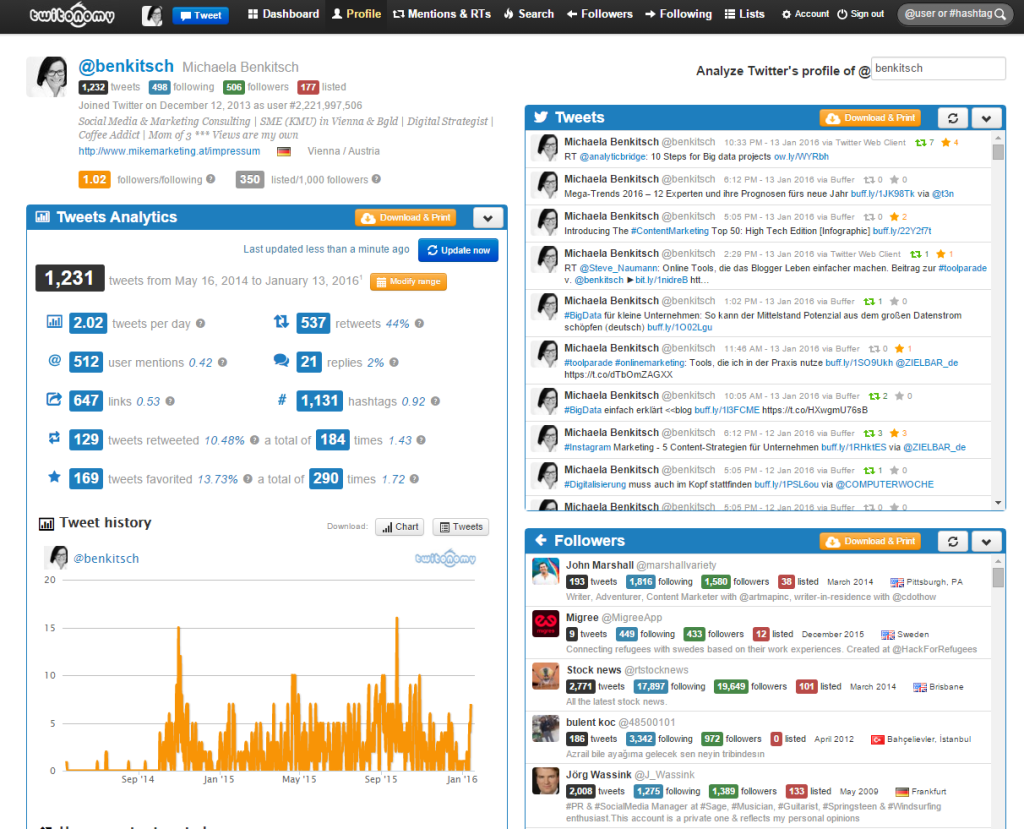This screenshot has height=829, width=1024.
Task: Click the magnifier icon in search box
Action: coord(1000,14)
